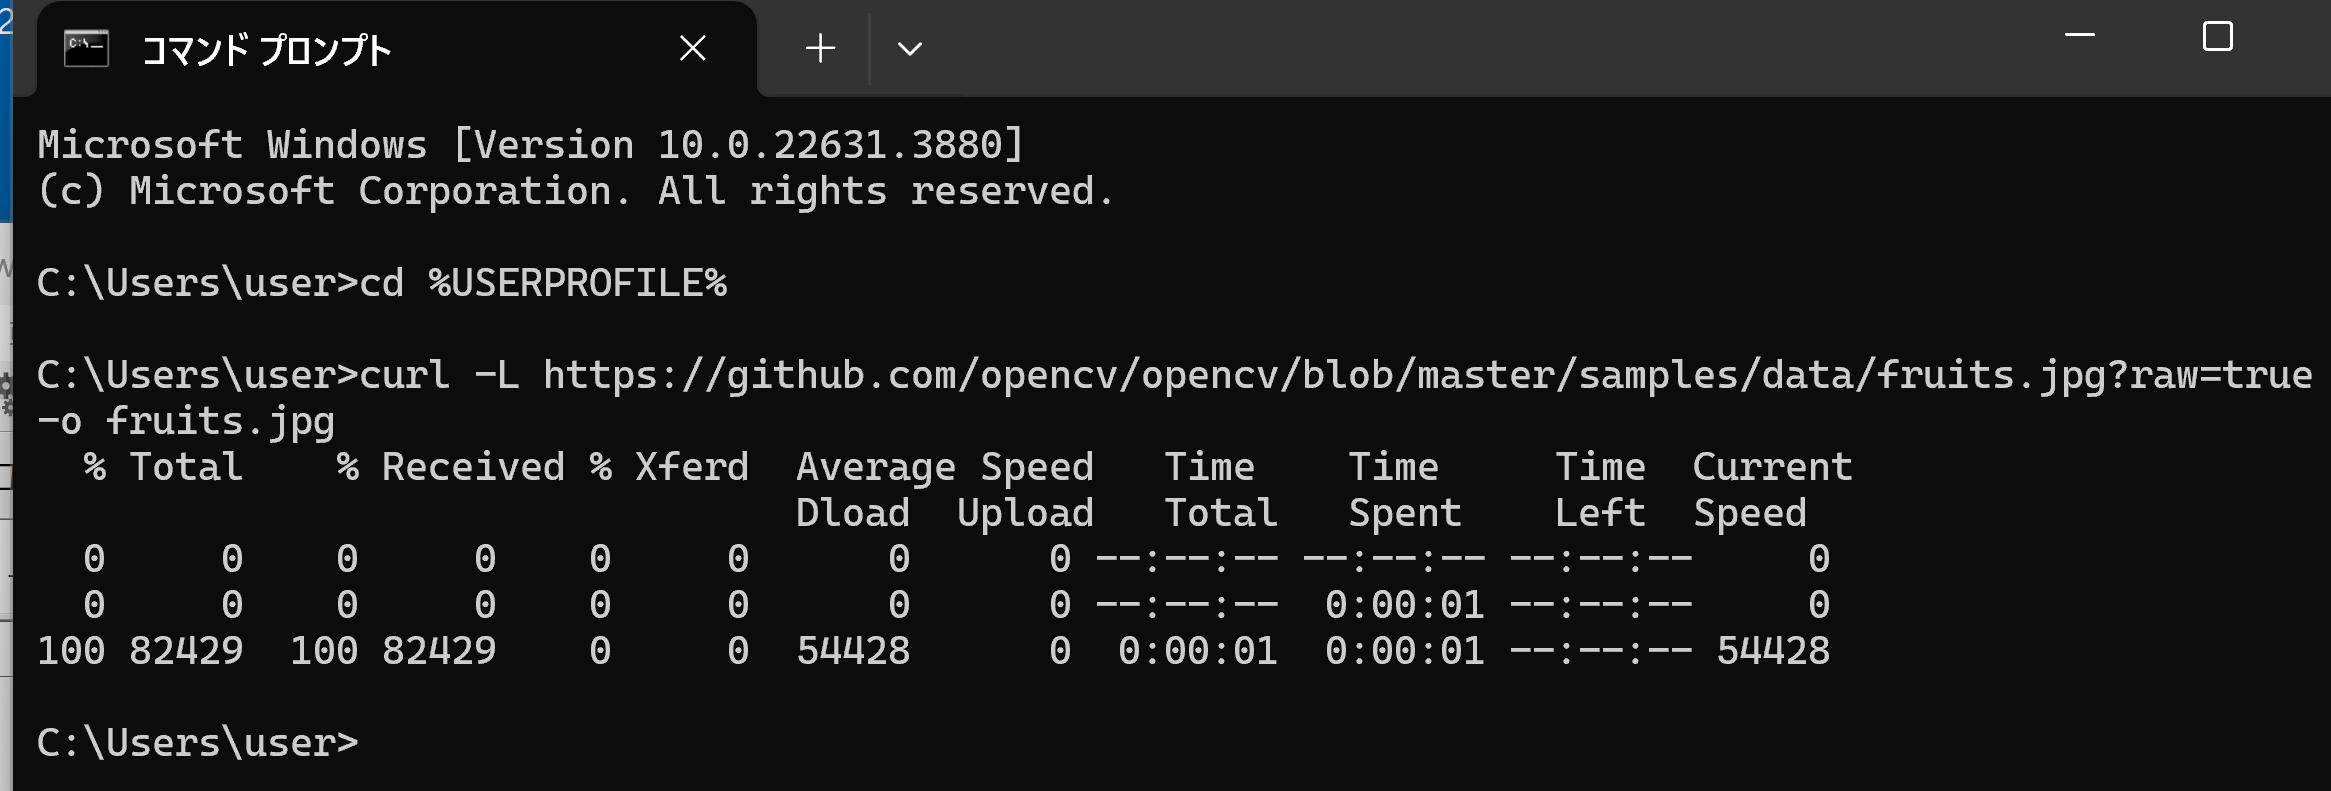Click the "Average Speed" column header
The width and height of the screenshot is (2331, 791).
[945, 467]
